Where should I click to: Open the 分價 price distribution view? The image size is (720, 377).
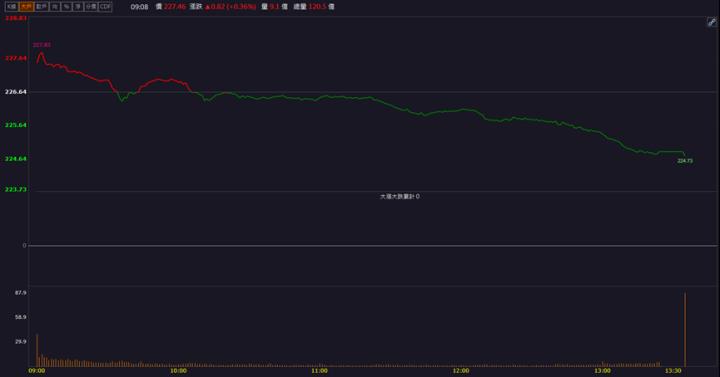[91, 6]
